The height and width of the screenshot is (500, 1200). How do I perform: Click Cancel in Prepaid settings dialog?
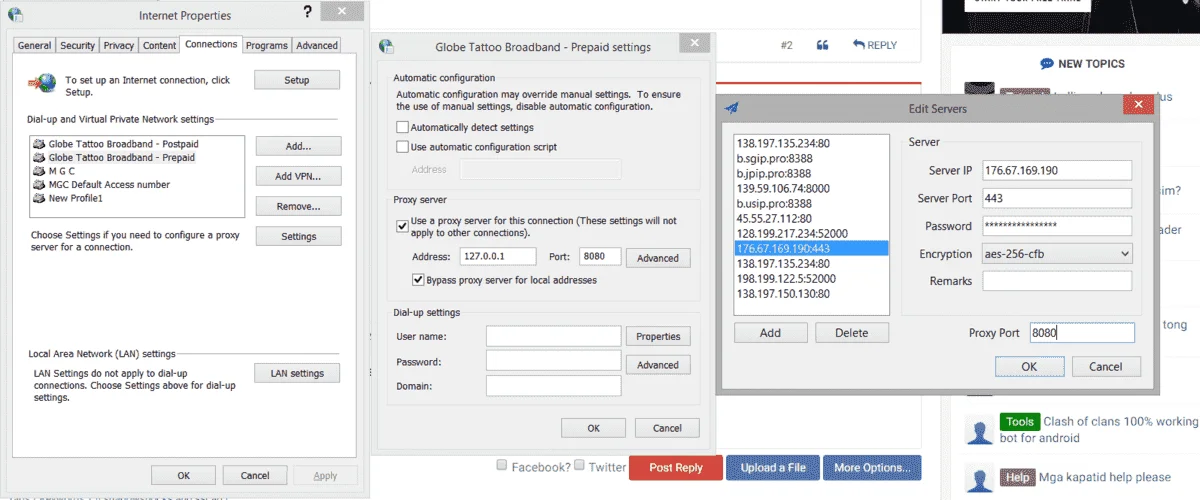click(667, 428)
